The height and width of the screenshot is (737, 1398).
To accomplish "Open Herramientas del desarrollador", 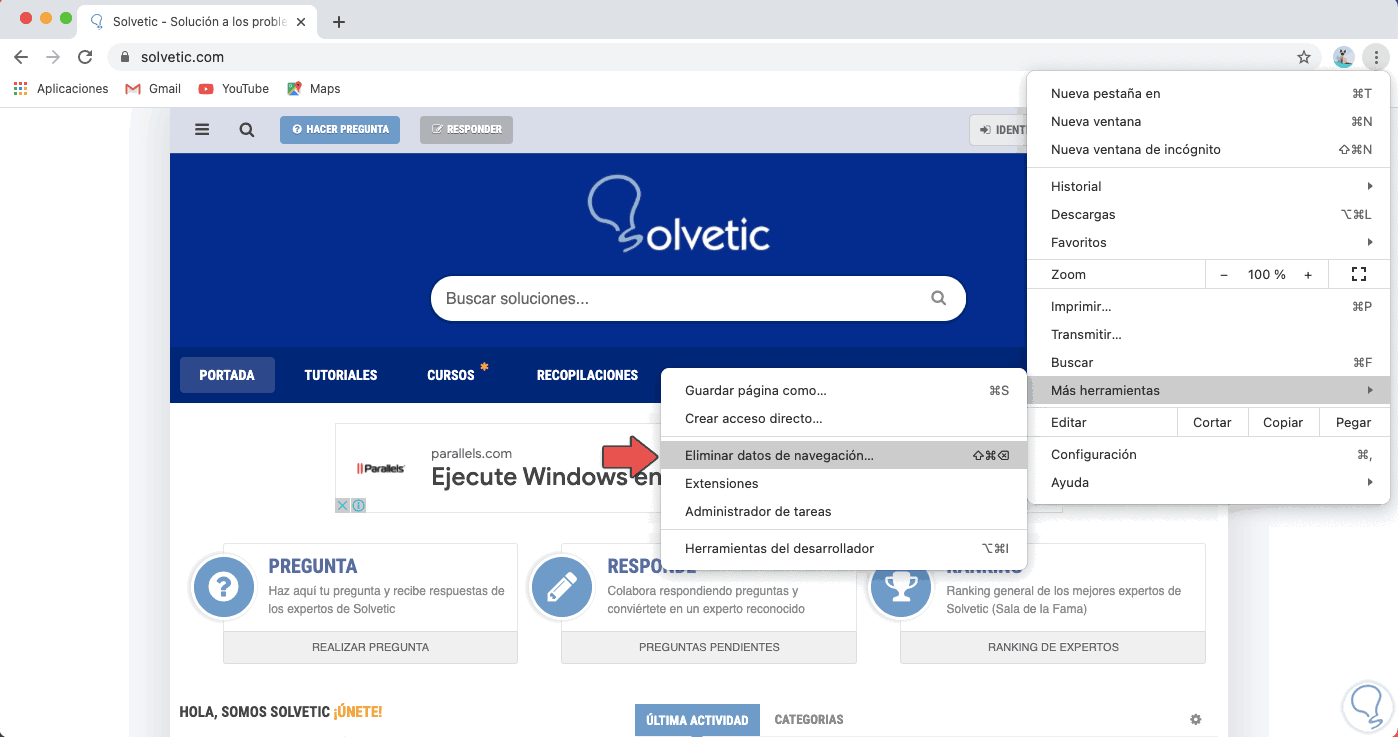I will tap(844, 548).
